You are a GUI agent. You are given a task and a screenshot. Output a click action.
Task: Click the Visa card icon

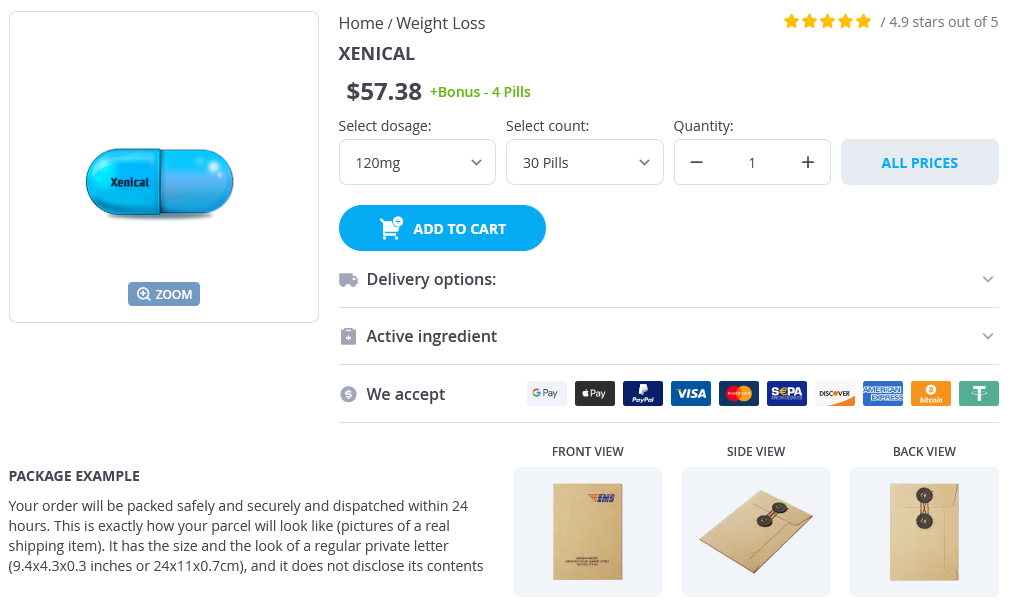[690, 394]
